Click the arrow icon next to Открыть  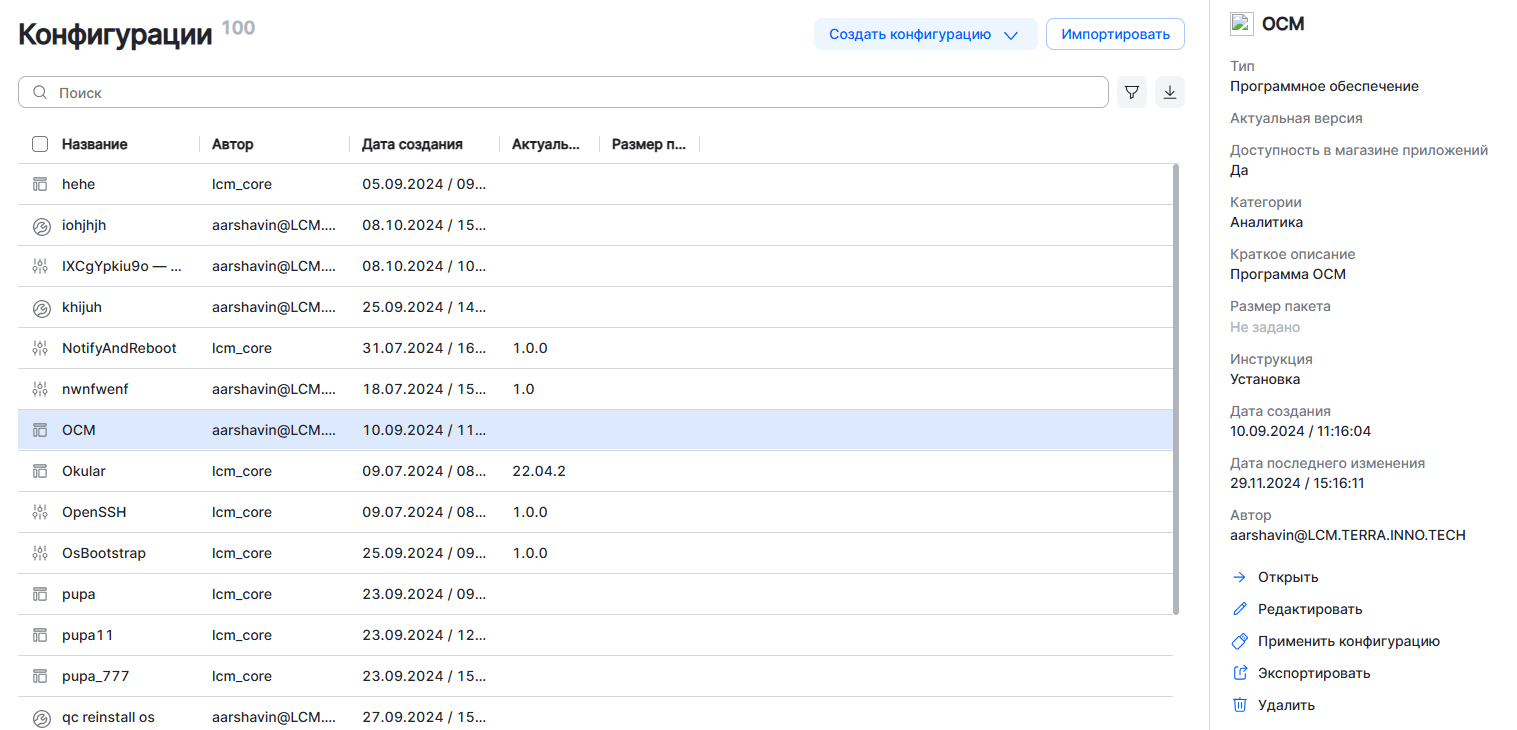tap(1240, 577)
